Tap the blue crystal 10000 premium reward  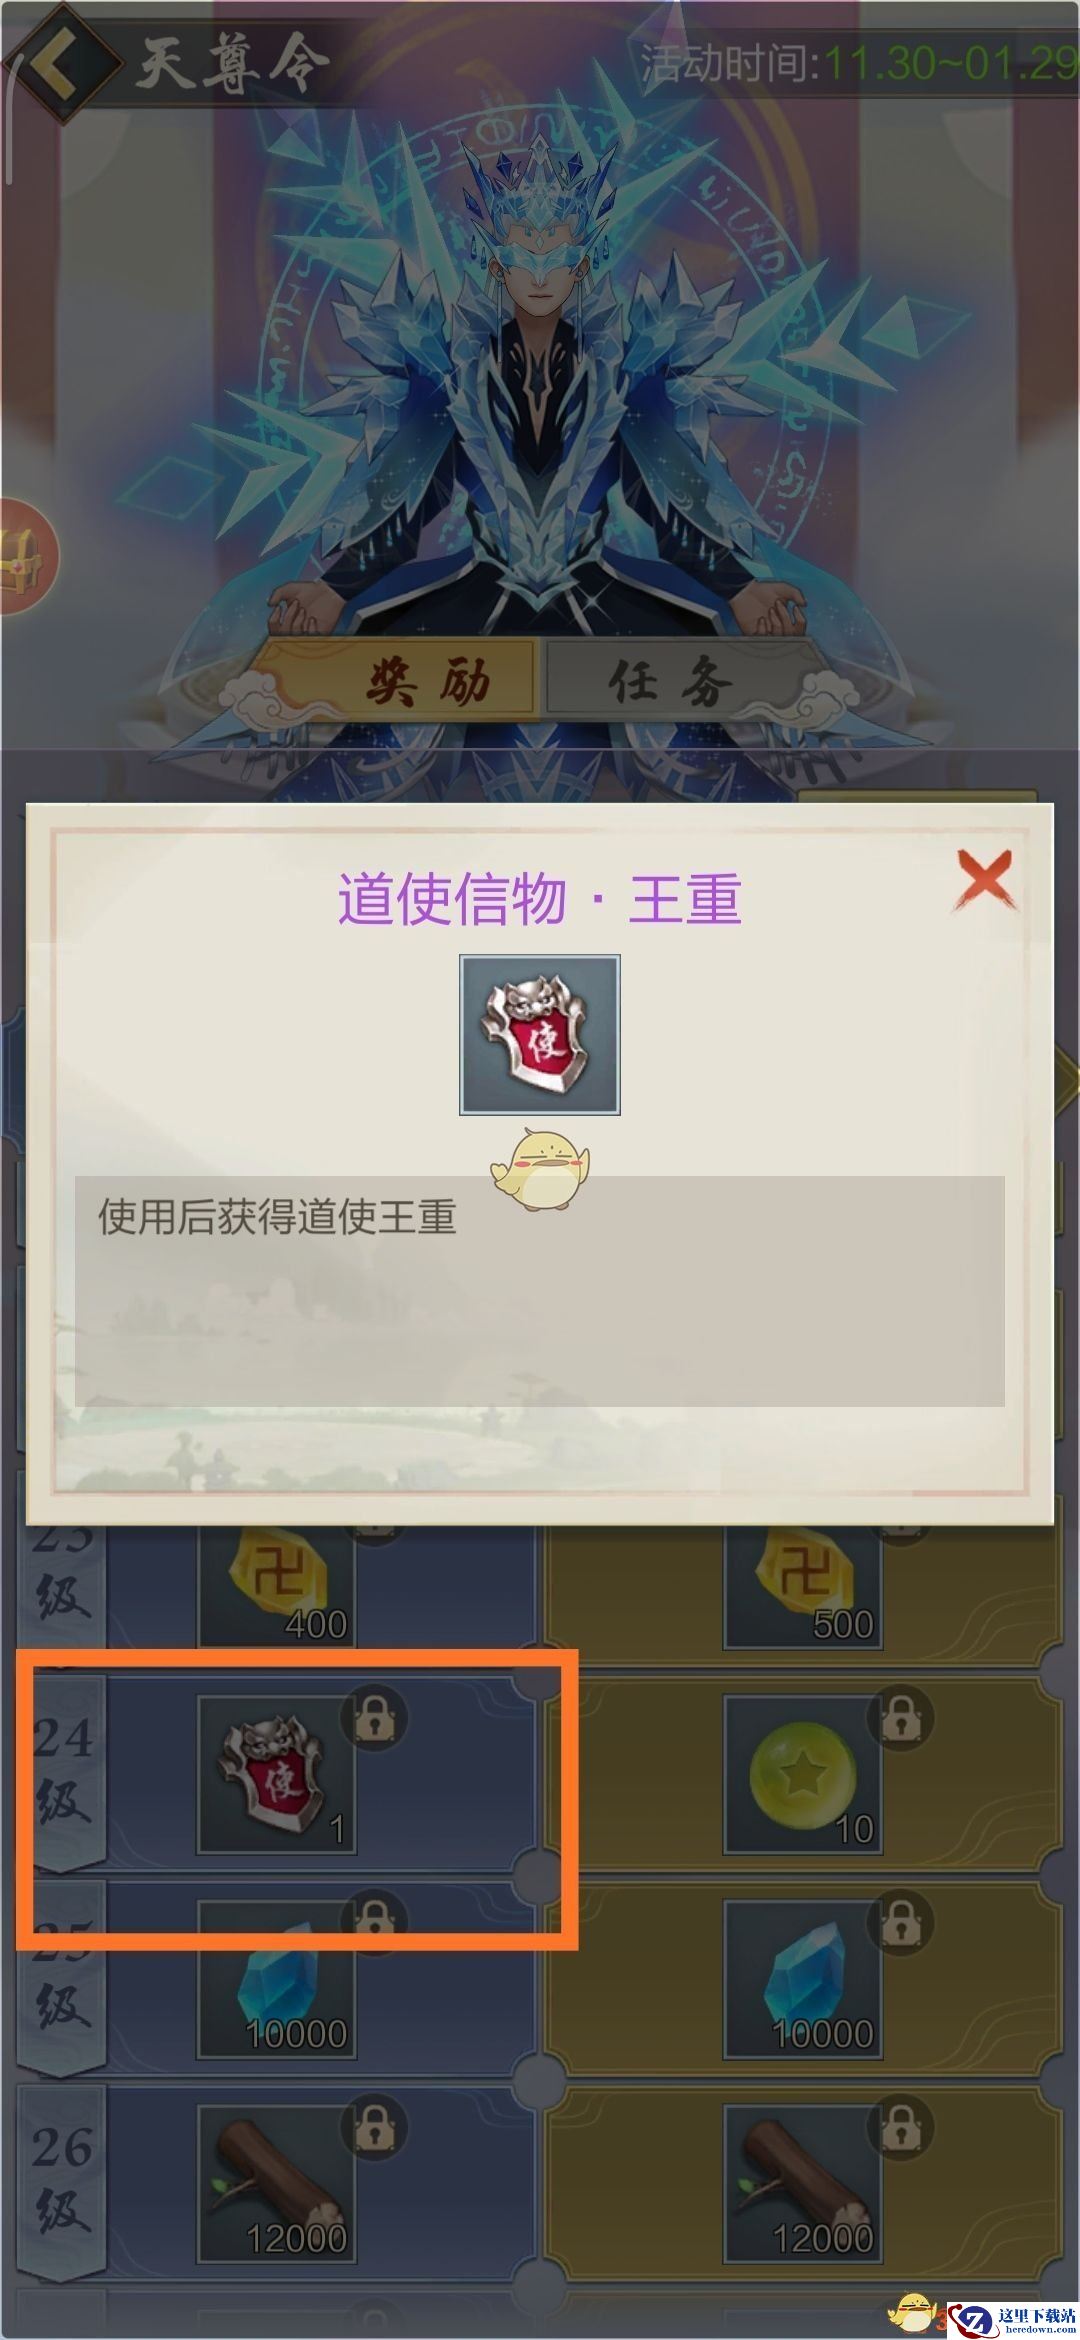(803, 1979)
